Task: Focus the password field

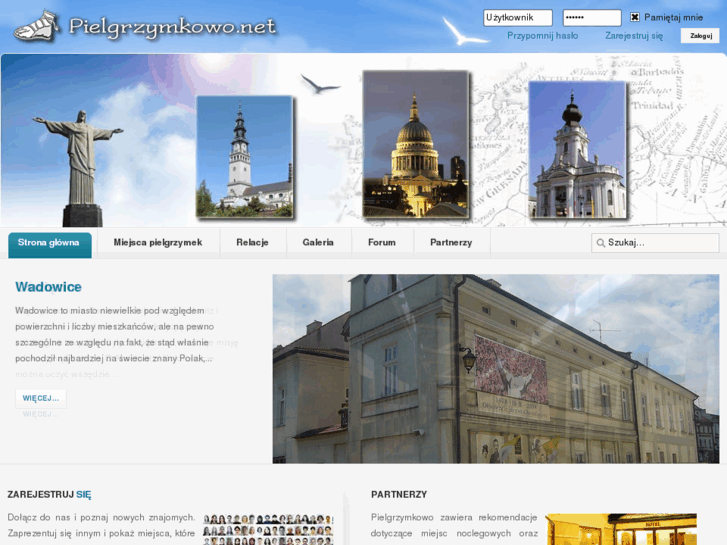Action: 592,18
